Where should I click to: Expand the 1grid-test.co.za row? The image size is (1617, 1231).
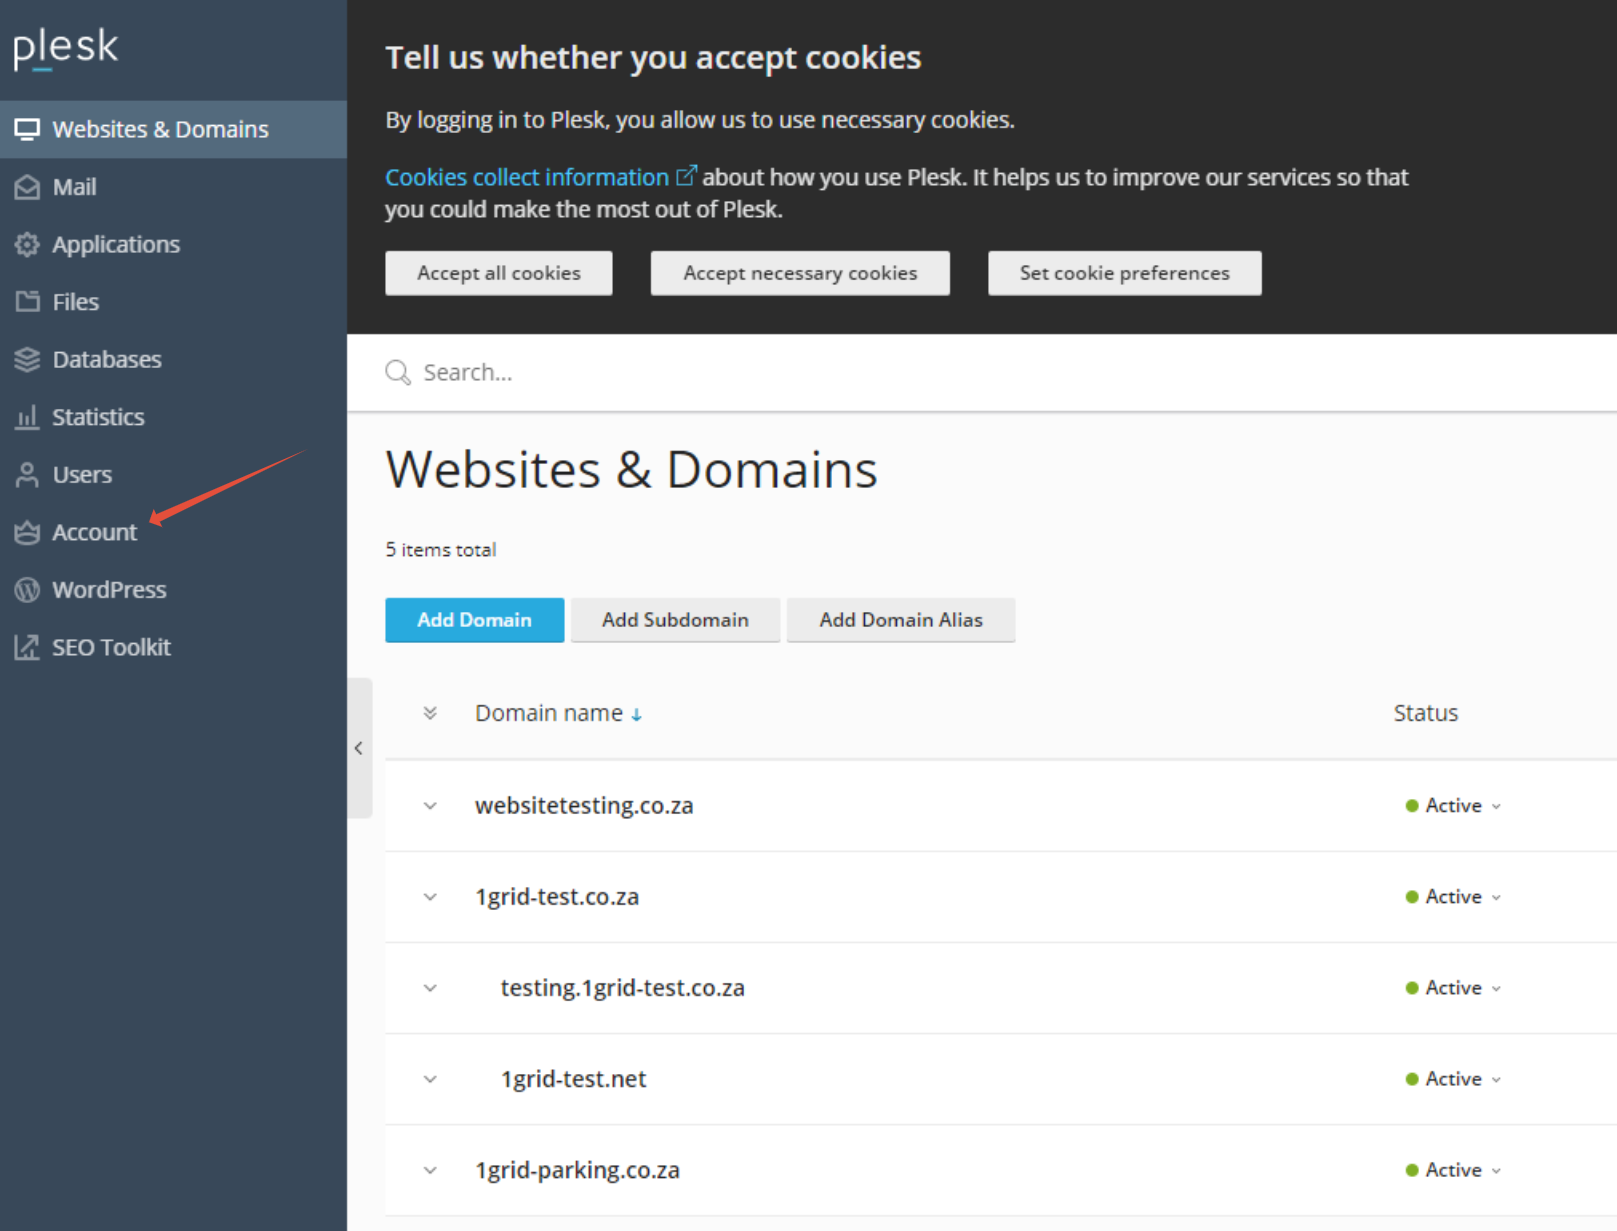[x=430, y=897]
